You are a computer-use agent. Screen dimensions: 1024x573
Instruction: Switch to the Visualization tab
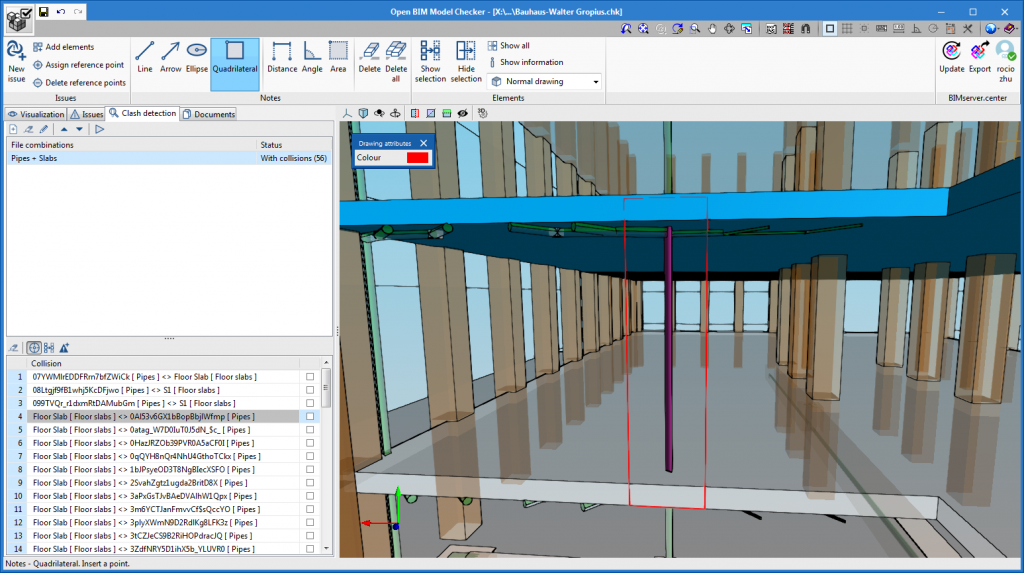click(36, 114)
